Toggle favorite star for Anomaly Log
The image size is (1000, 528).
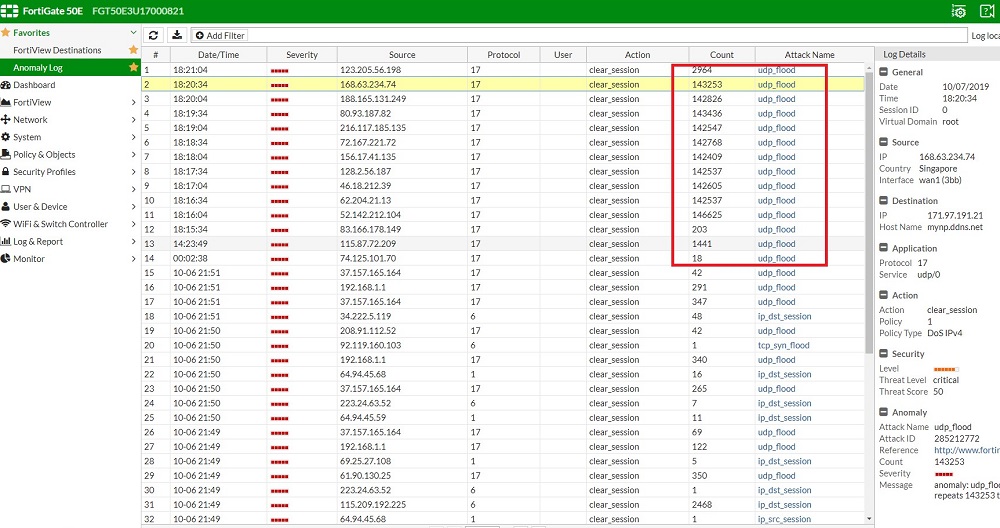coord(133,67)
